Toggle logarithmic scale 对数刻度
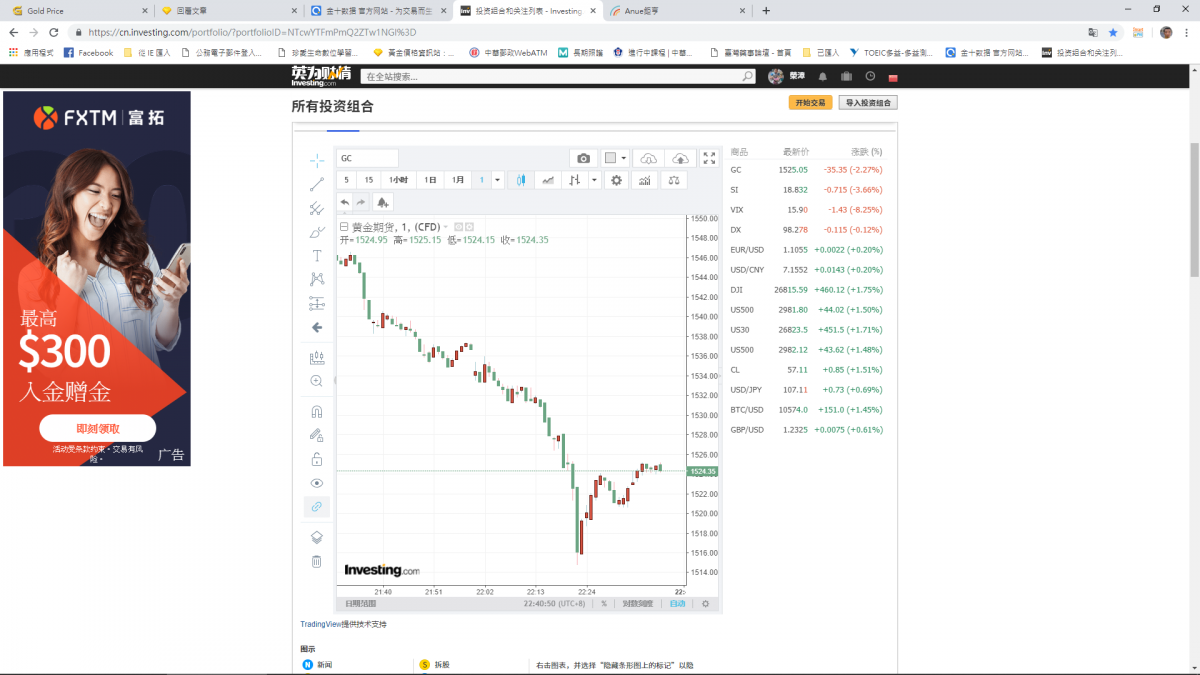The height and width of the screenshot is (675, 1200). (638, 604)
